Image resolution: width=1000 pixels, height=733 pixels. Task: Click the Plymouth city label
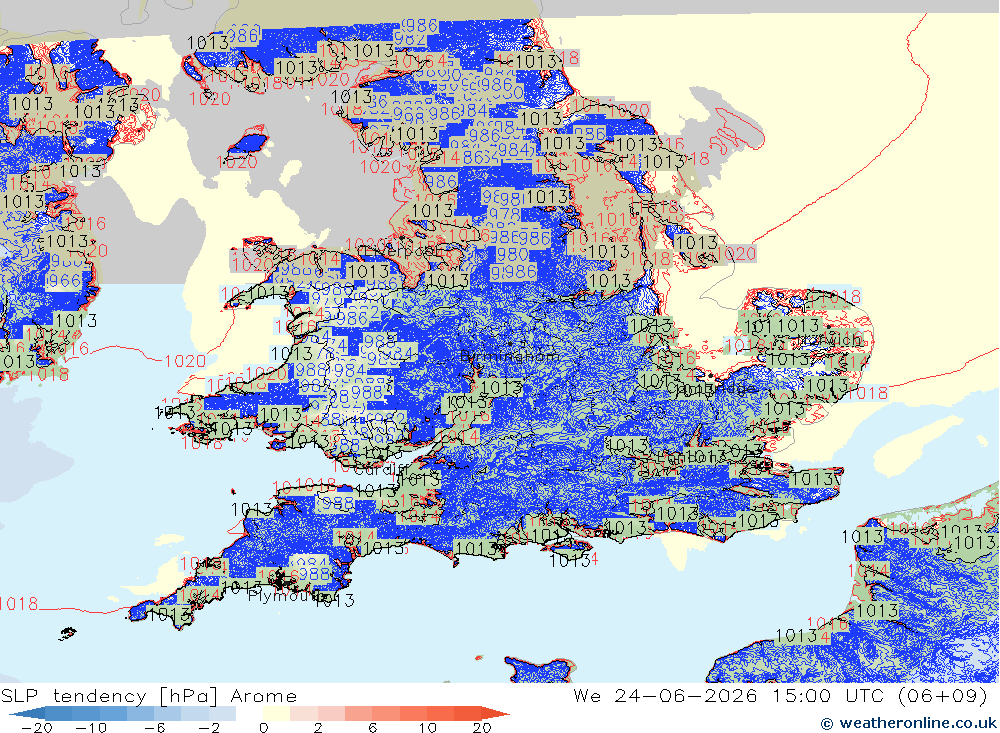pos(286,596)
